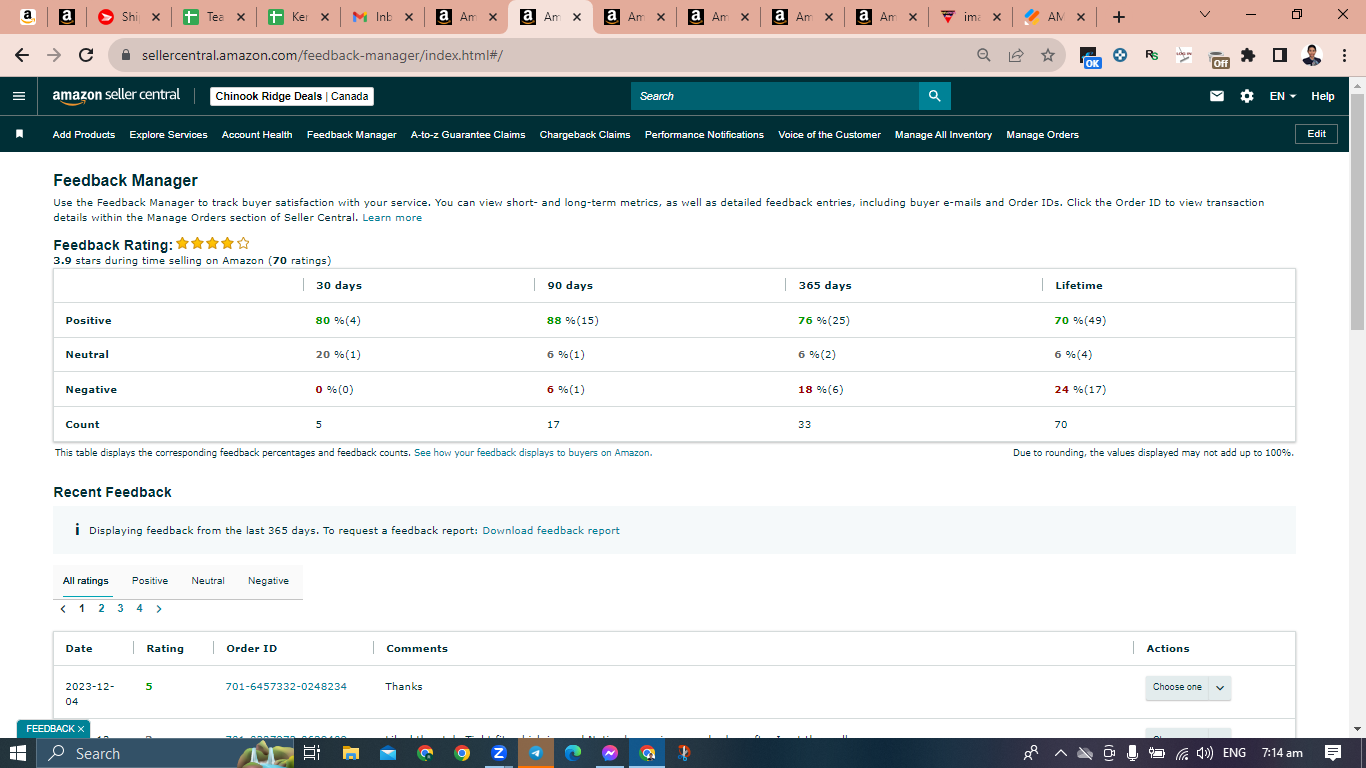Go back using browser back arrow
The width and height of the screenshot is (1366, 768).
click(x=22, y=55)
